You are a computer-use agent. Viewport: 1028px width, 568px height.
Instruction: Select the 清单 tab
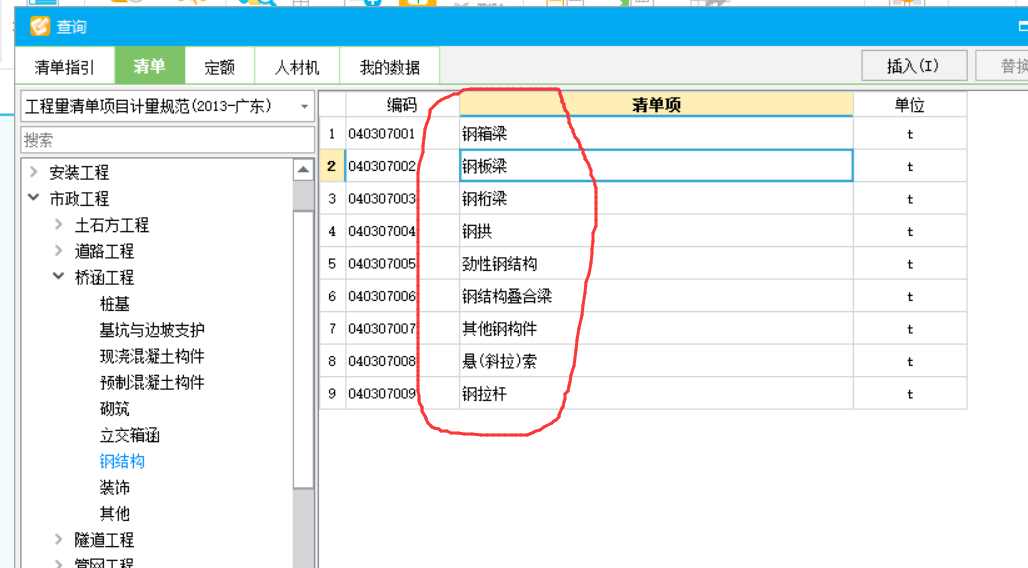[149, 66]
